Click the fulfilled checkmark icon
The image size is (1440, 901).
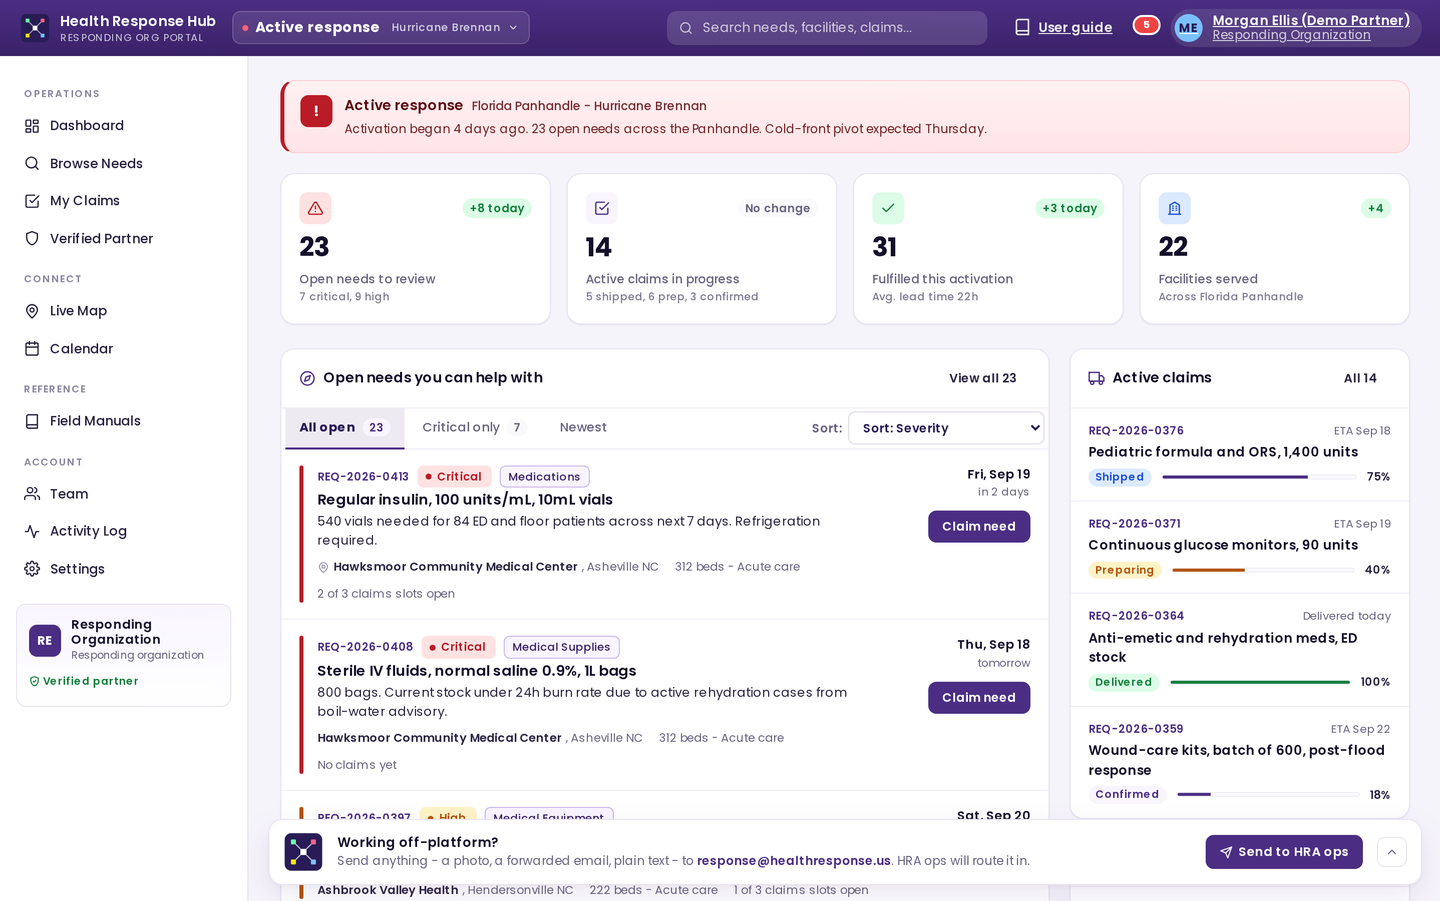(x=888, y=208)
